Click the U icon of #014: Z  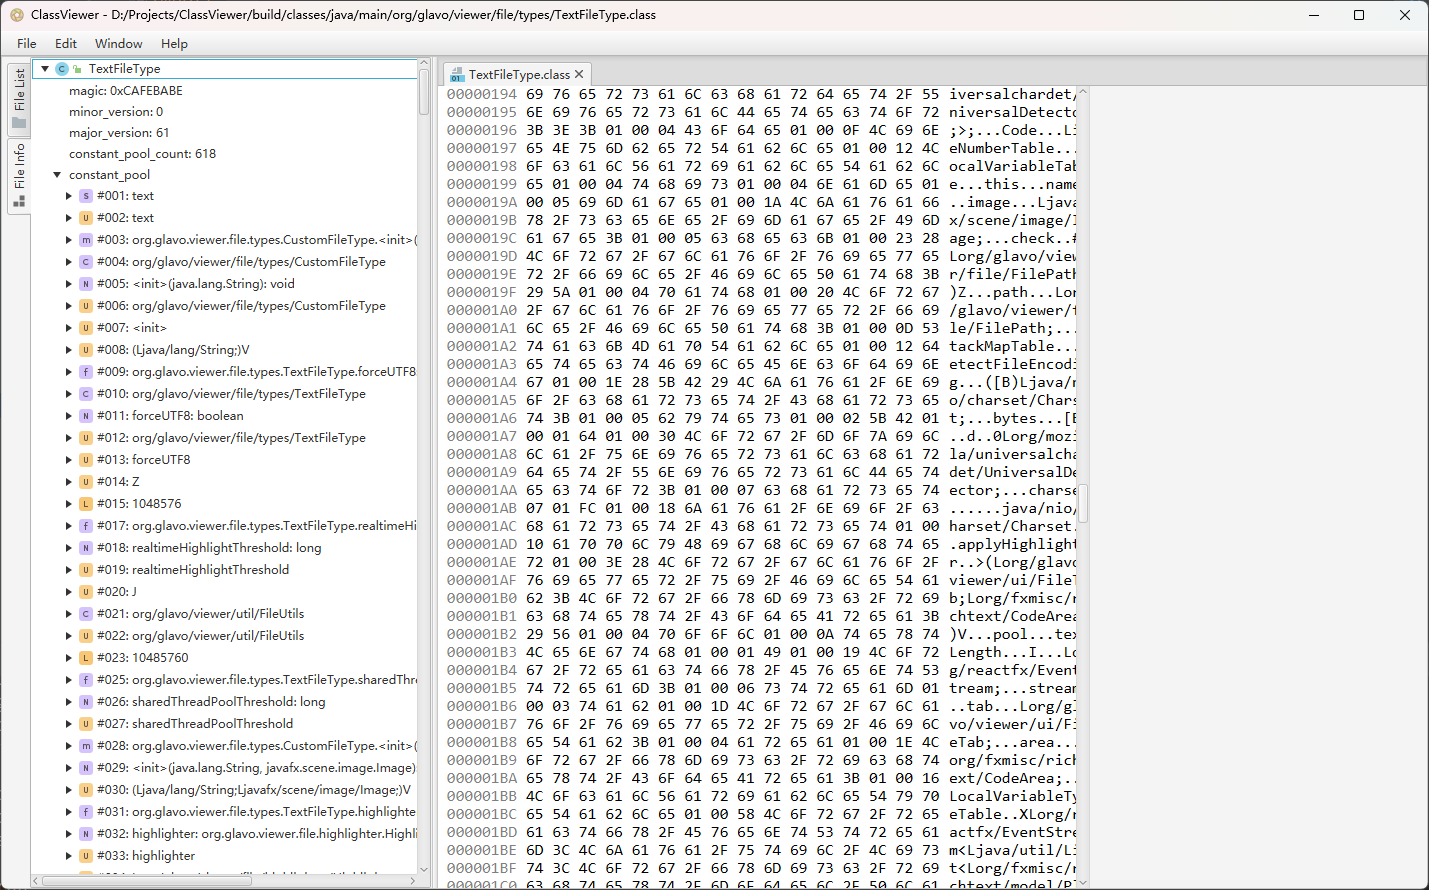[x=86, y=482]
